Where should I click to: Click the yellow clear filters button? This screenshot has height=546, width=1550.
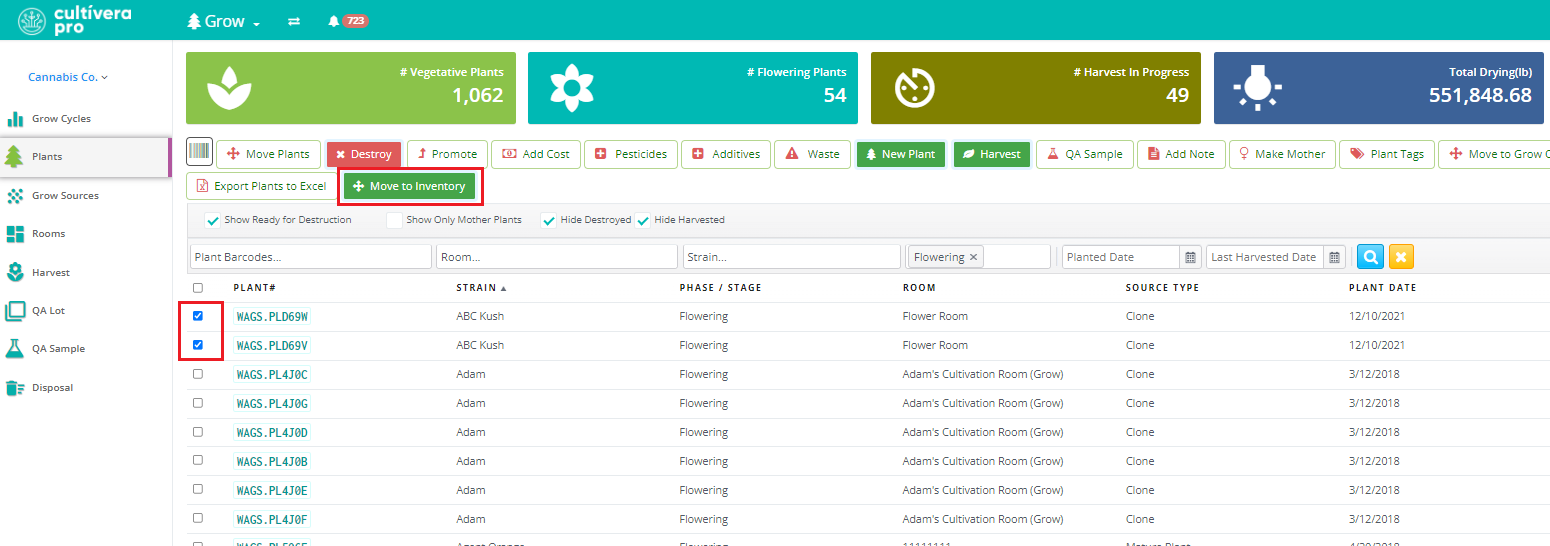[x=1401, y=257]
